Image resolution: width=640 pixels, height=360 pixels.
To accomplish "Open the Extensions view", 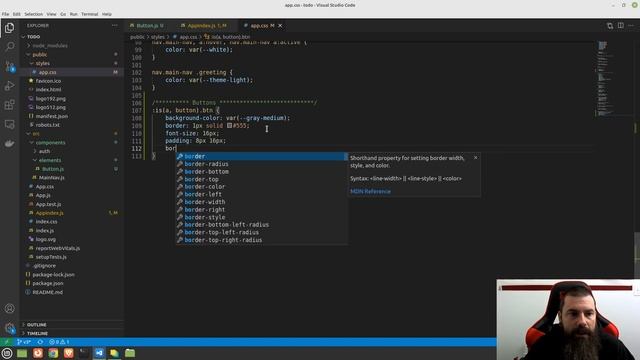I will click(9, 105).
